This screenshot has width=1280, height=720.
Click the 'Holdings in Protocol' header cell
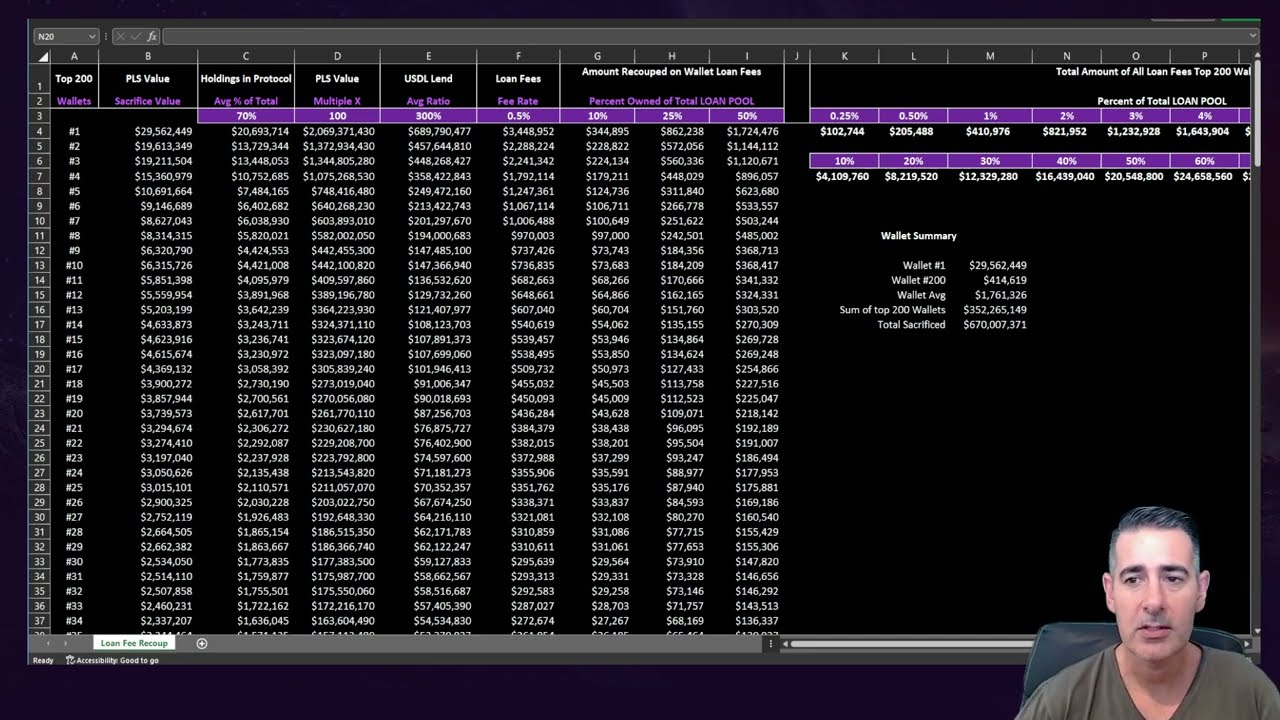click(x=246, y=78)
